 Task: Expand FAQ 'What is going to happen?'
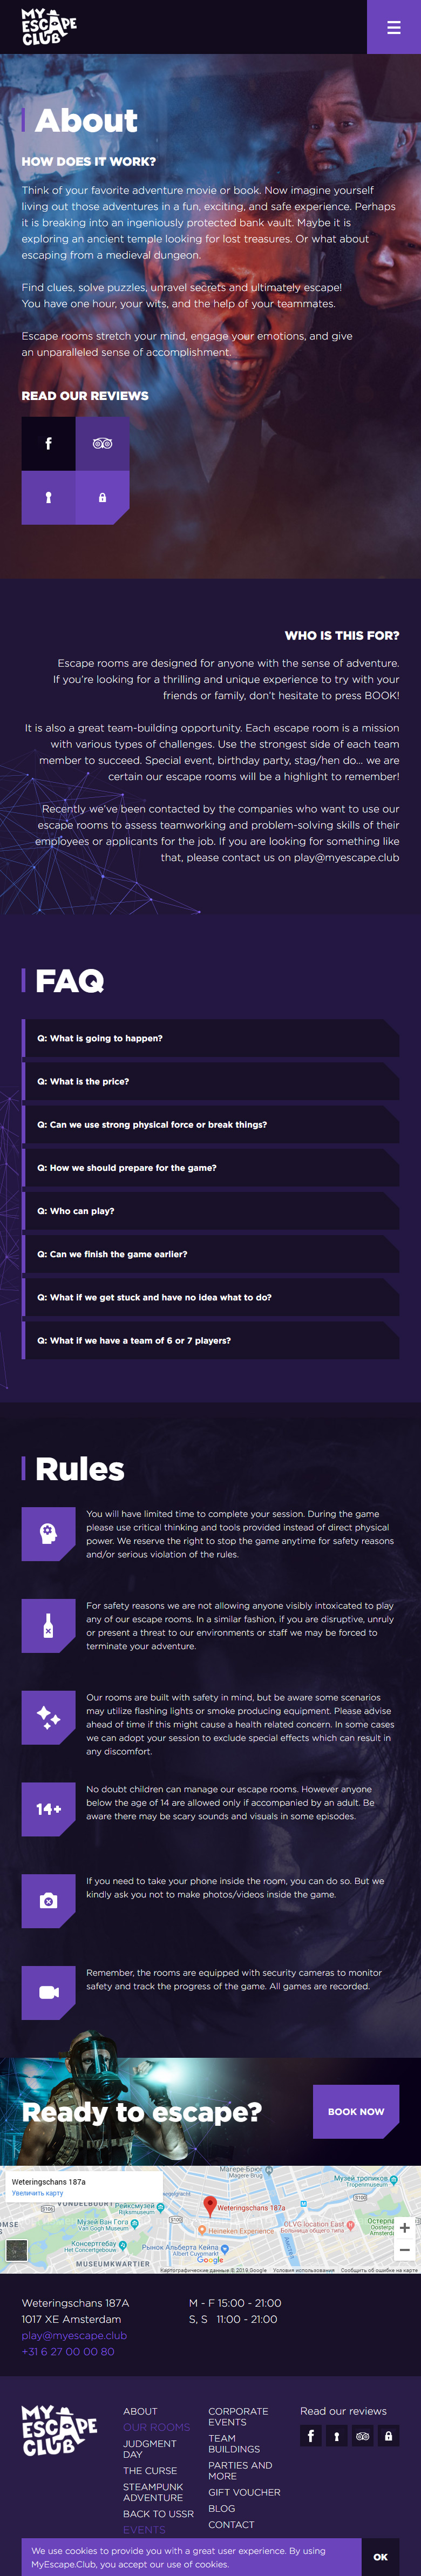[210, 1038]
